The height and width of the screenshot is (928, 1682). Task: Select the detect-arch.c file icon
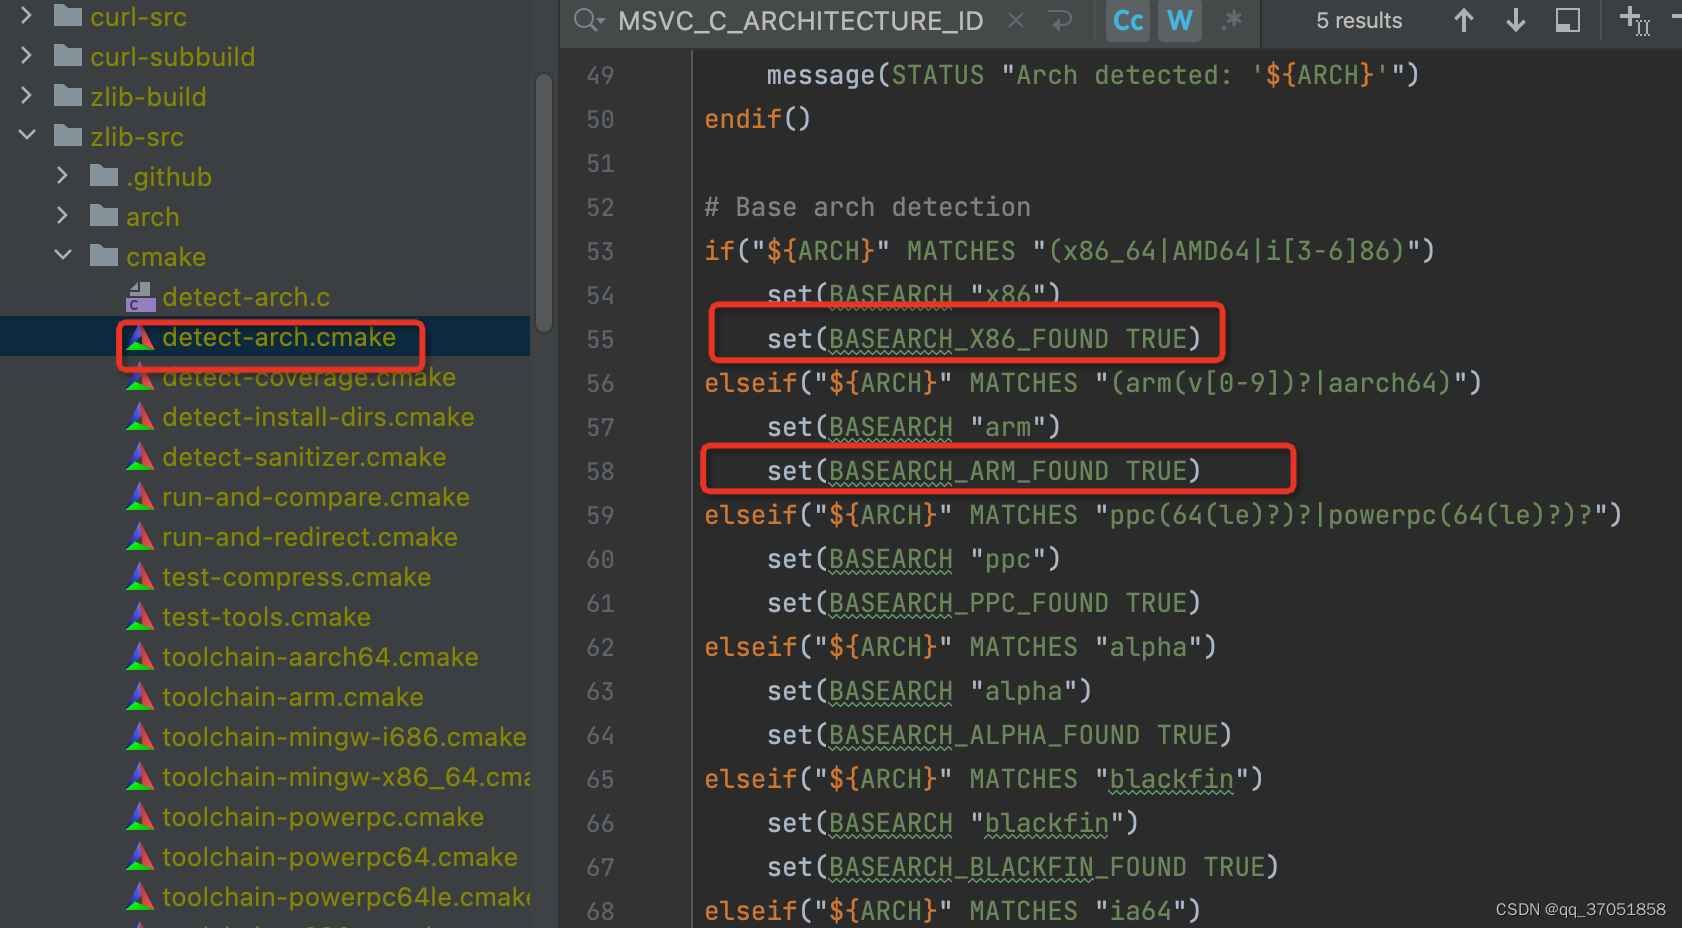(x=138, y=296)
